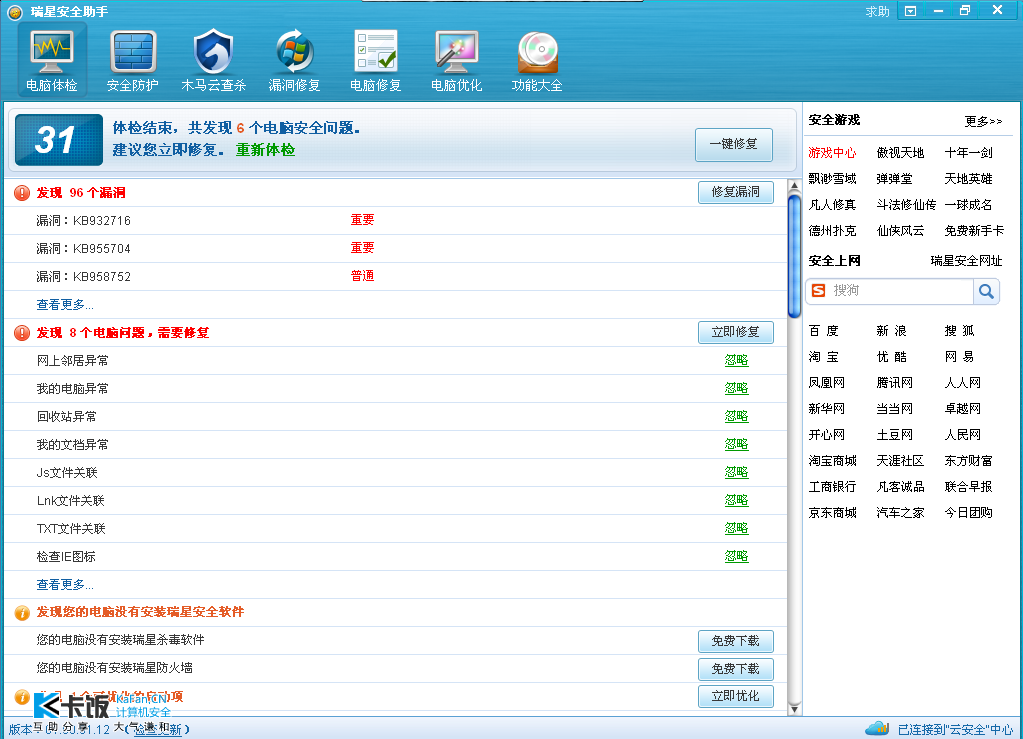Click the scrollbar down arrow
Screen dimensions: 1023x739
tap(794, 709)
